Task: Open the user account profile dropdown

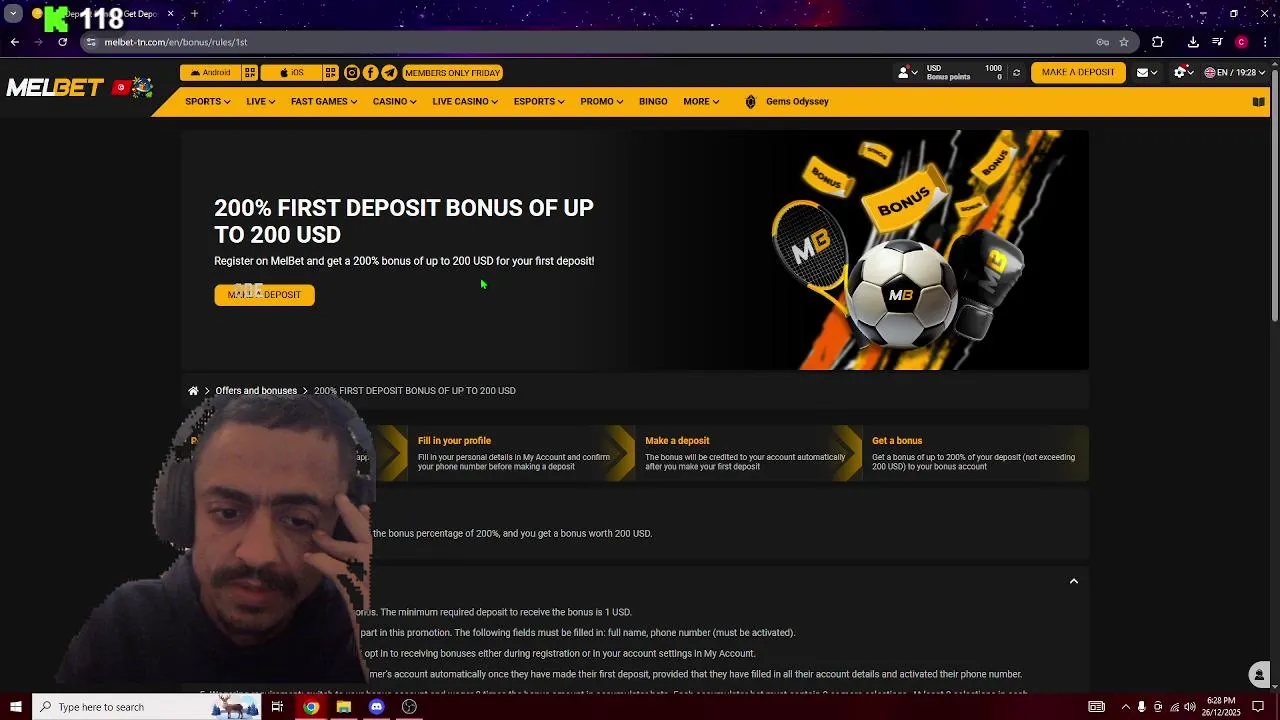Action: (x=908, y=73)
